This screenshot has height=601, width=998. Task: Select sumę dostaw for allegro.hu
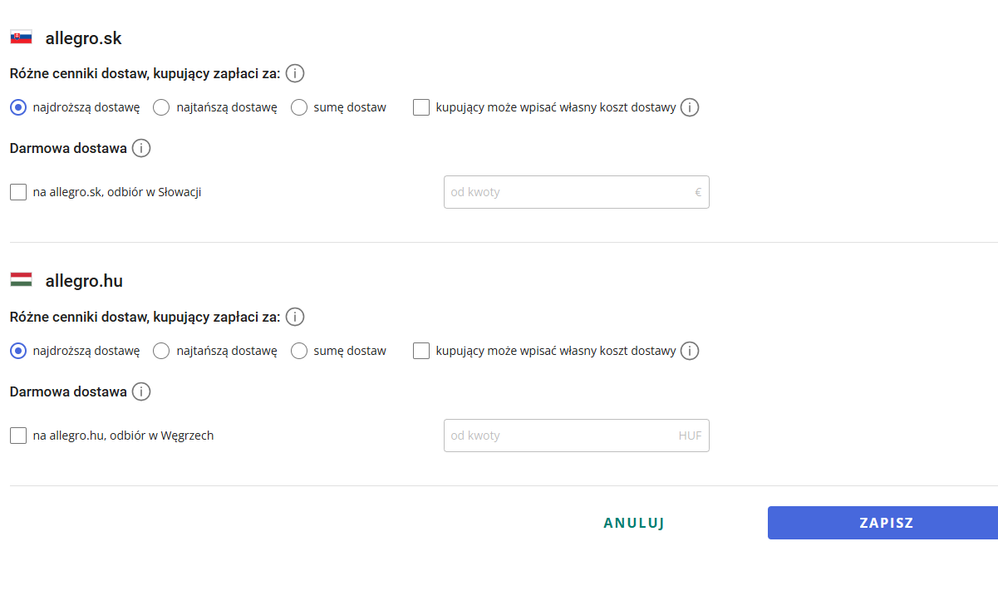pos(299,351)
